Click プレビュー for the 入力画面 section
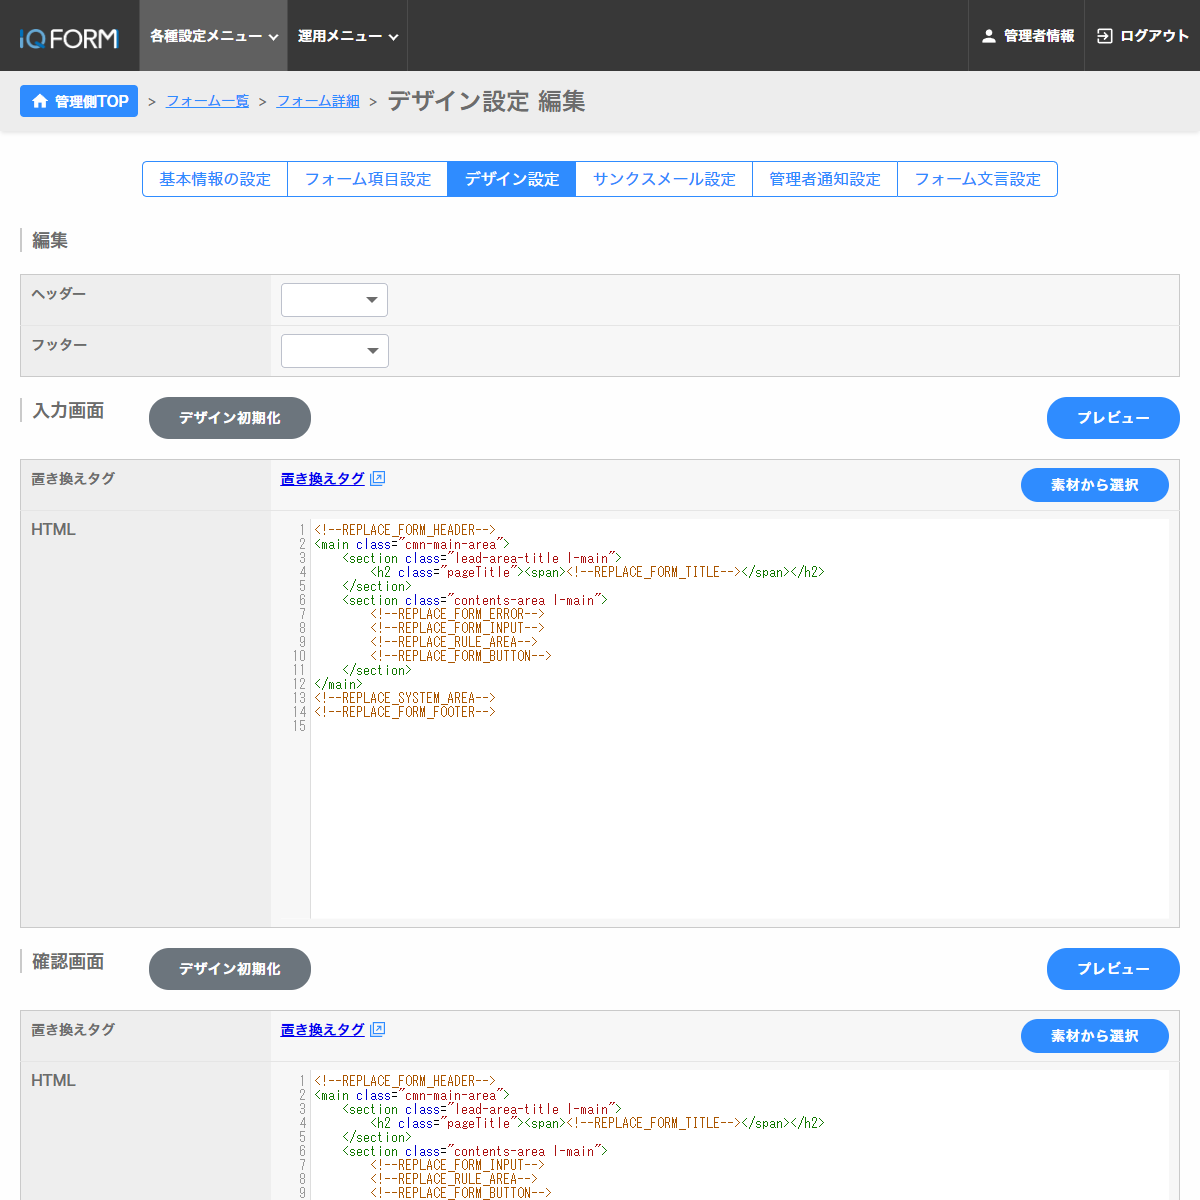Screen dimensions: 1200x1200 (1112, 418)
